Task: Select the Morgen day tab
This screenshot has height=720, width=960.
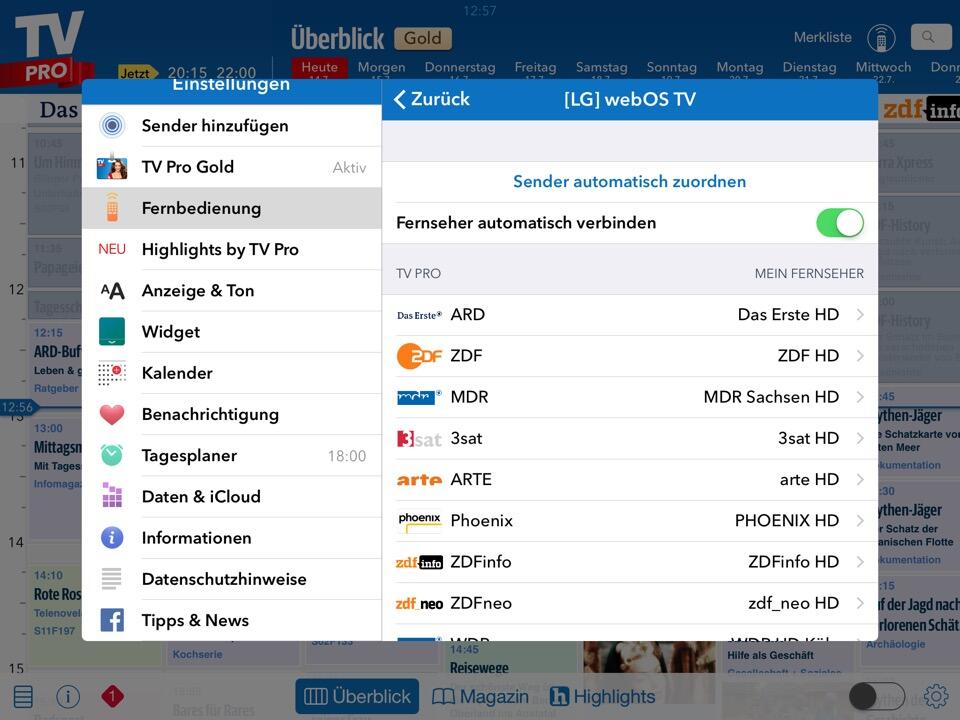Action: click(x=381, y=67)
